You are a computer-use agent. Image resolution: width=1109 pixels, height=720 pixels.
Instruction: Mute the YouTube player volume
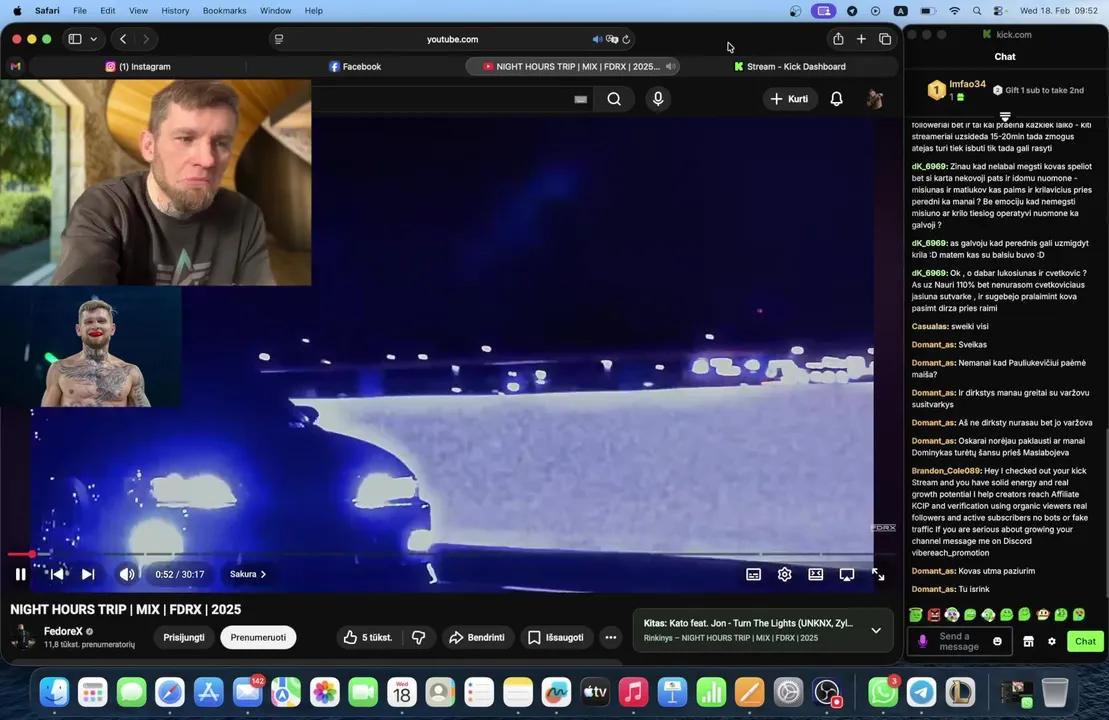(x=127, y=574)
